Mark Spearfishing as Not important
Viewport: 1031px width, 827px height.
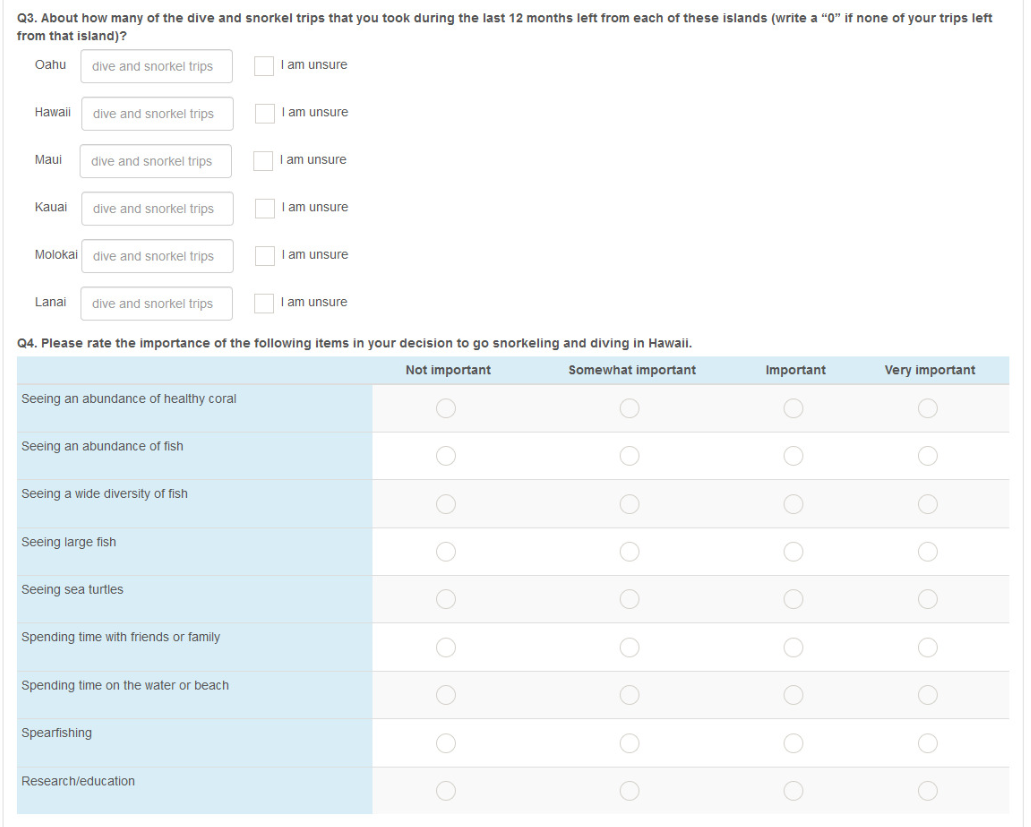(446, 743)
